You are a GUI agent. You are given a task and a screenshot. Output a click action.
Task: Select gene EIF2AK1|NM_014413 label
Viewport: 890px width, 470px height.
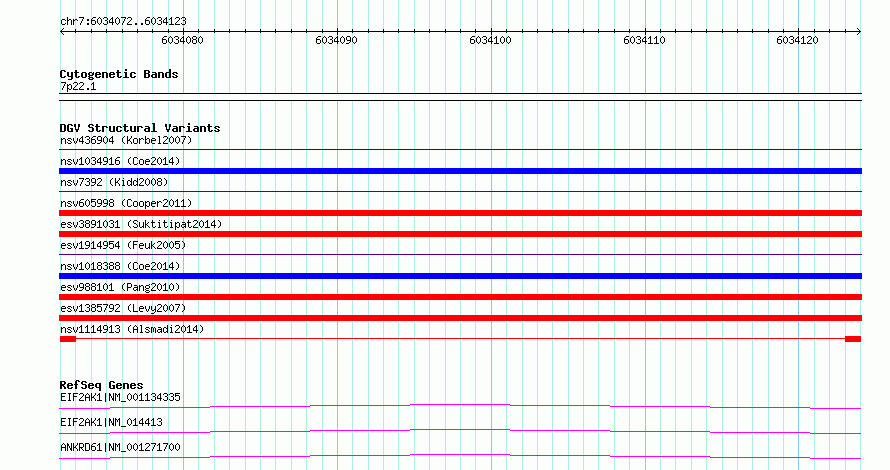point(111,422)
